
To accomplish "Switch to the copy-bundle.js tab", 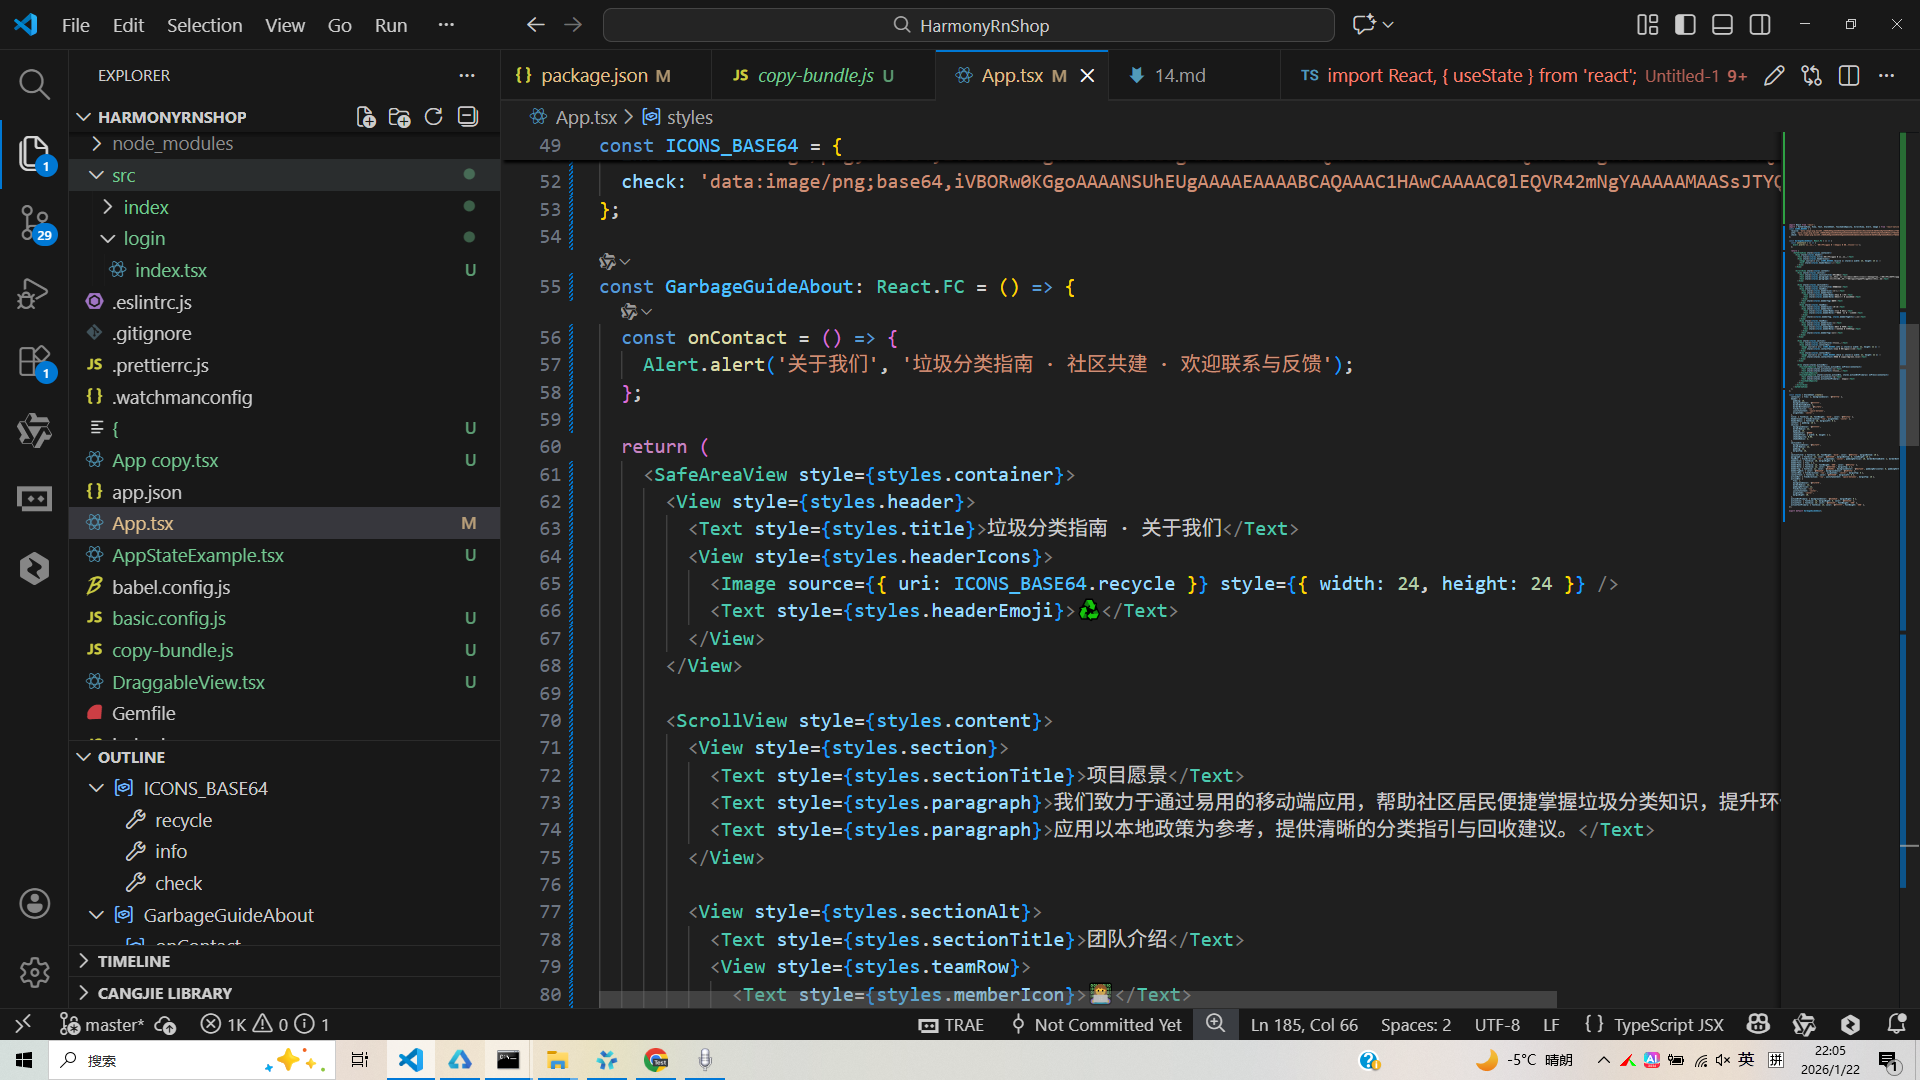I will pos(815,76).
